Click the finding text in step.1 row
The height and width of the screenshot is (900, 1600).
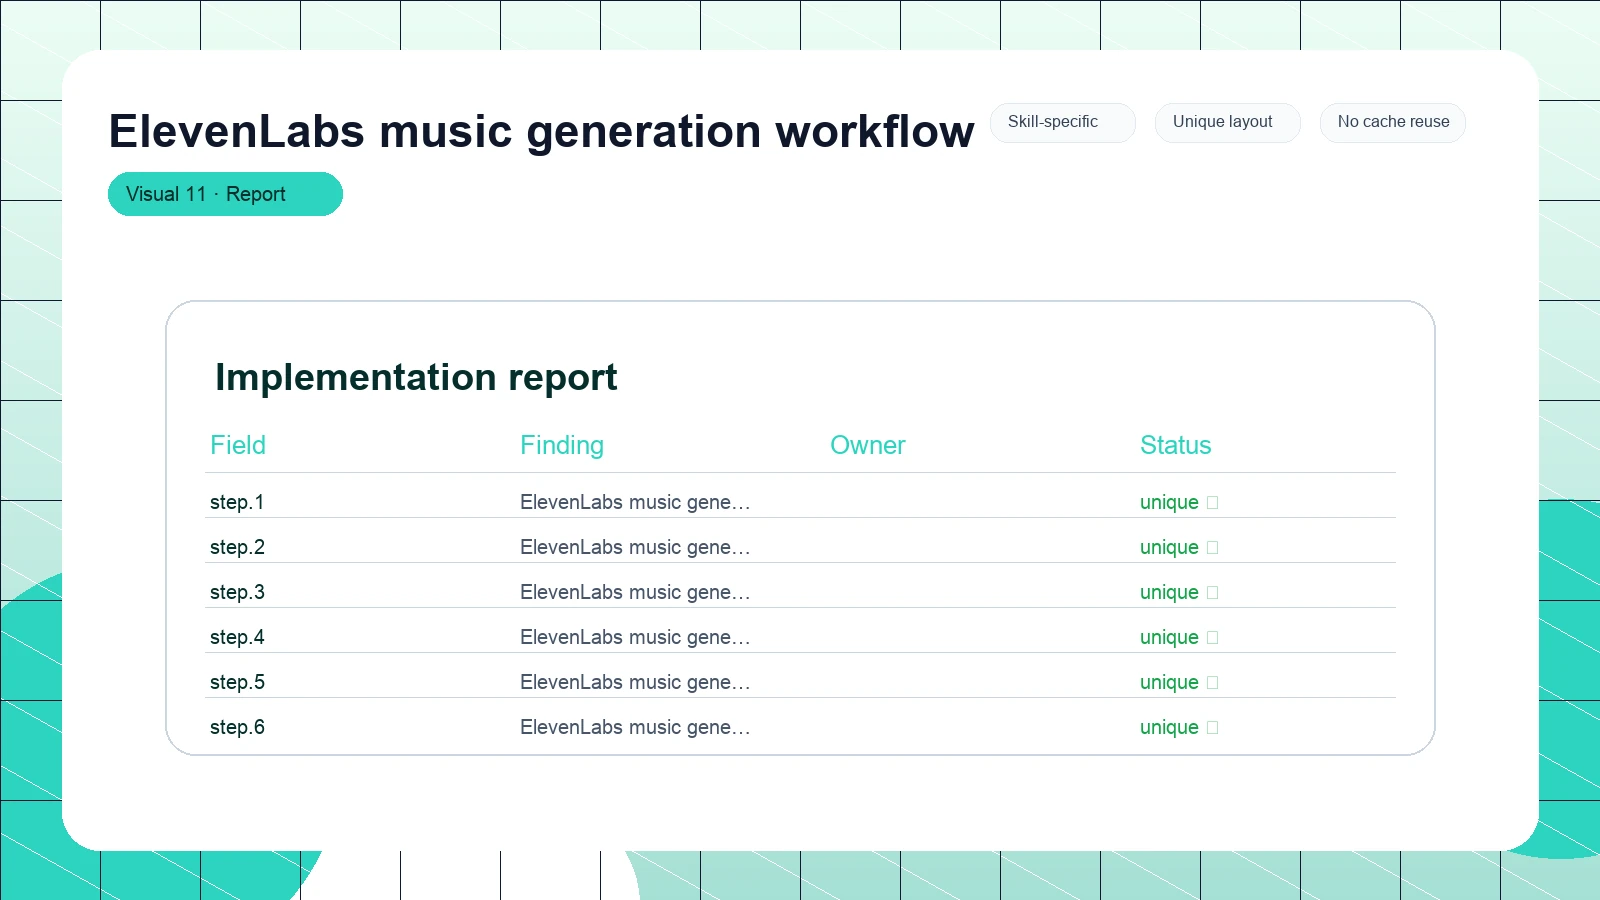pos(635,502)
